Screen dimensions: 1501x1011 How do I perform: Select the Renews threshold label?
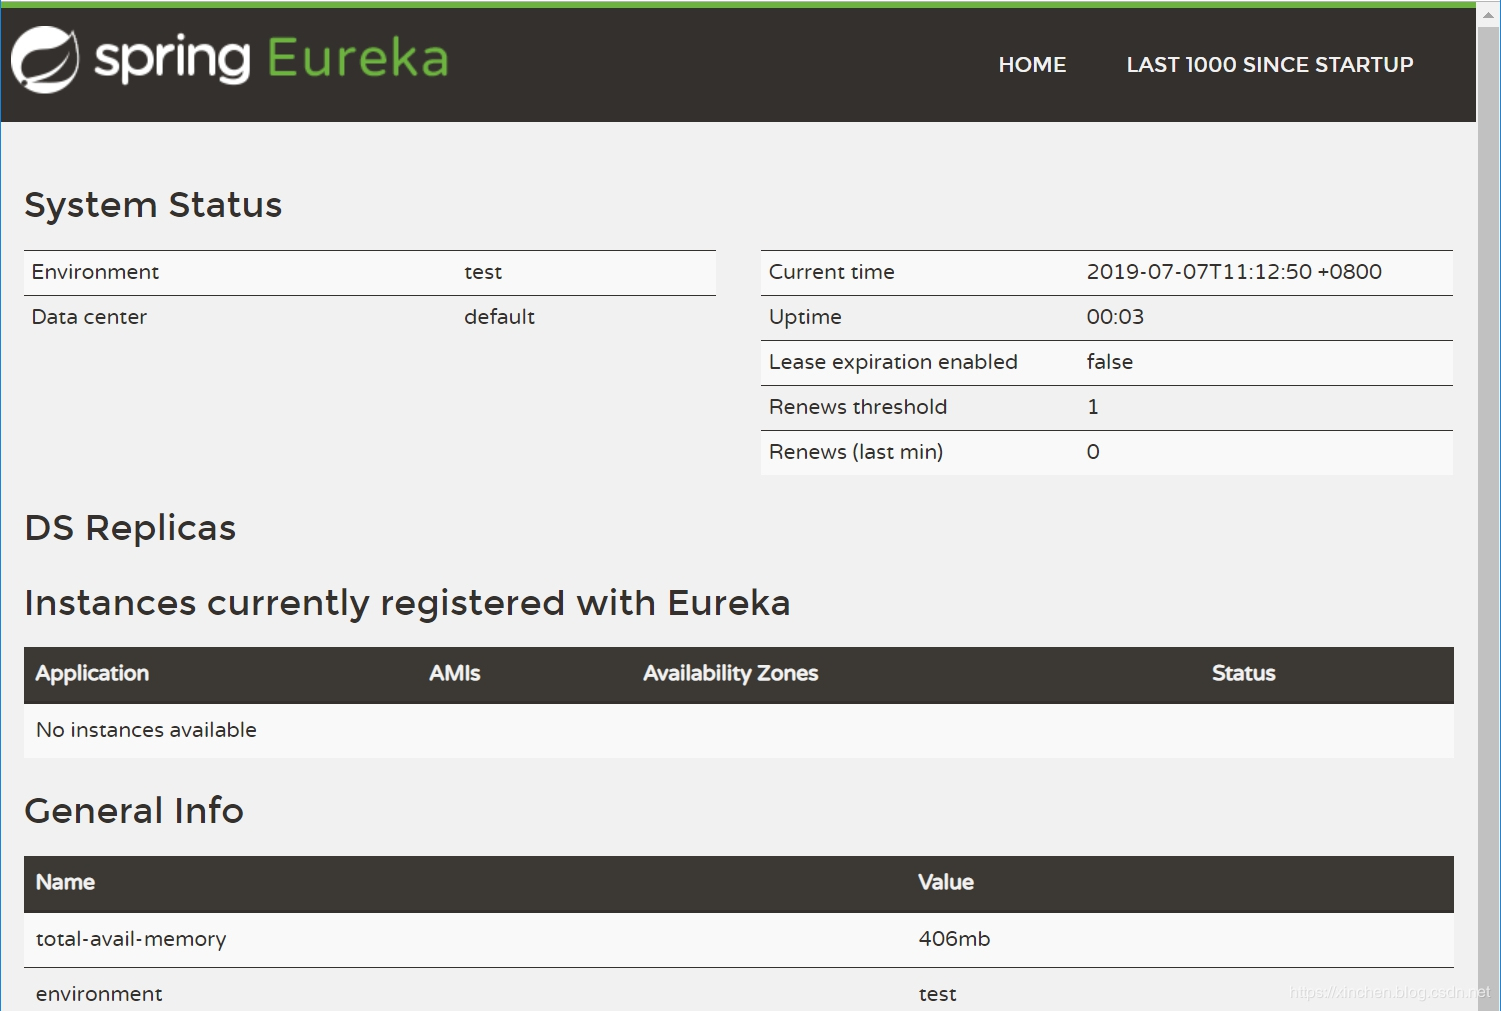858,407
